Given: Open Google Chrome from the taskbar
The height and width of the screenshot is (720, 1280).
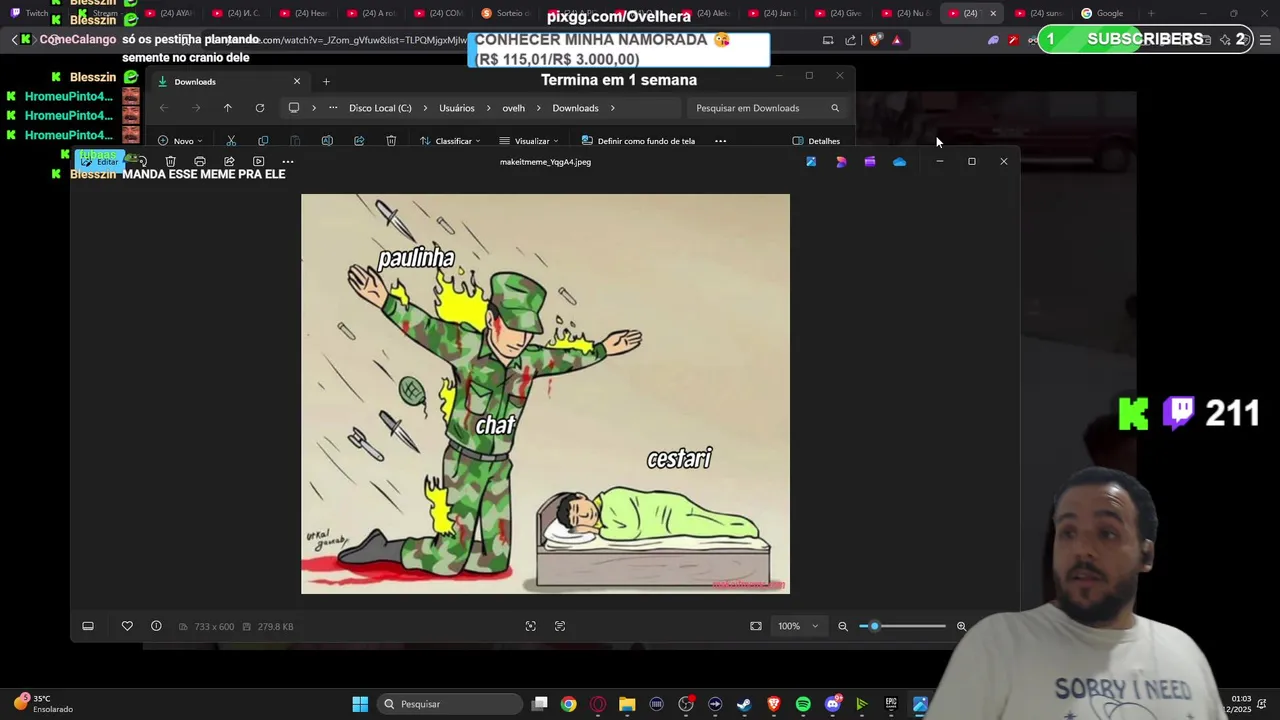Looking at the screenshot, I should coord(568,704).
